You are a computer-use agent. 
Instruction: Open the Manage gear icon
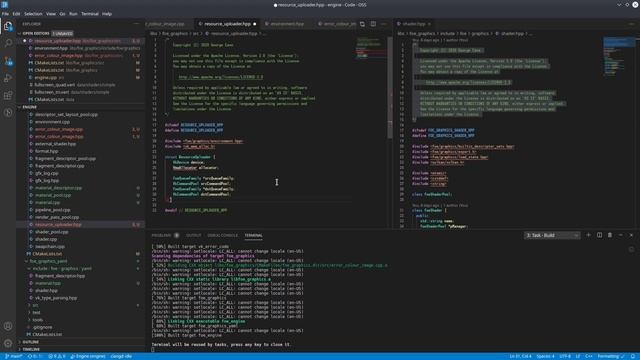coord(8,343)
